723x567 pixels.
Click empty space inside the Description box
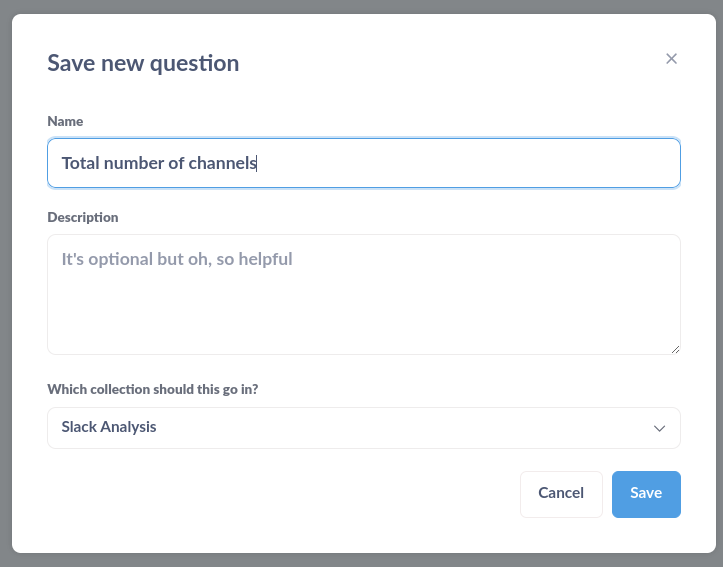[x=364, y=313]
